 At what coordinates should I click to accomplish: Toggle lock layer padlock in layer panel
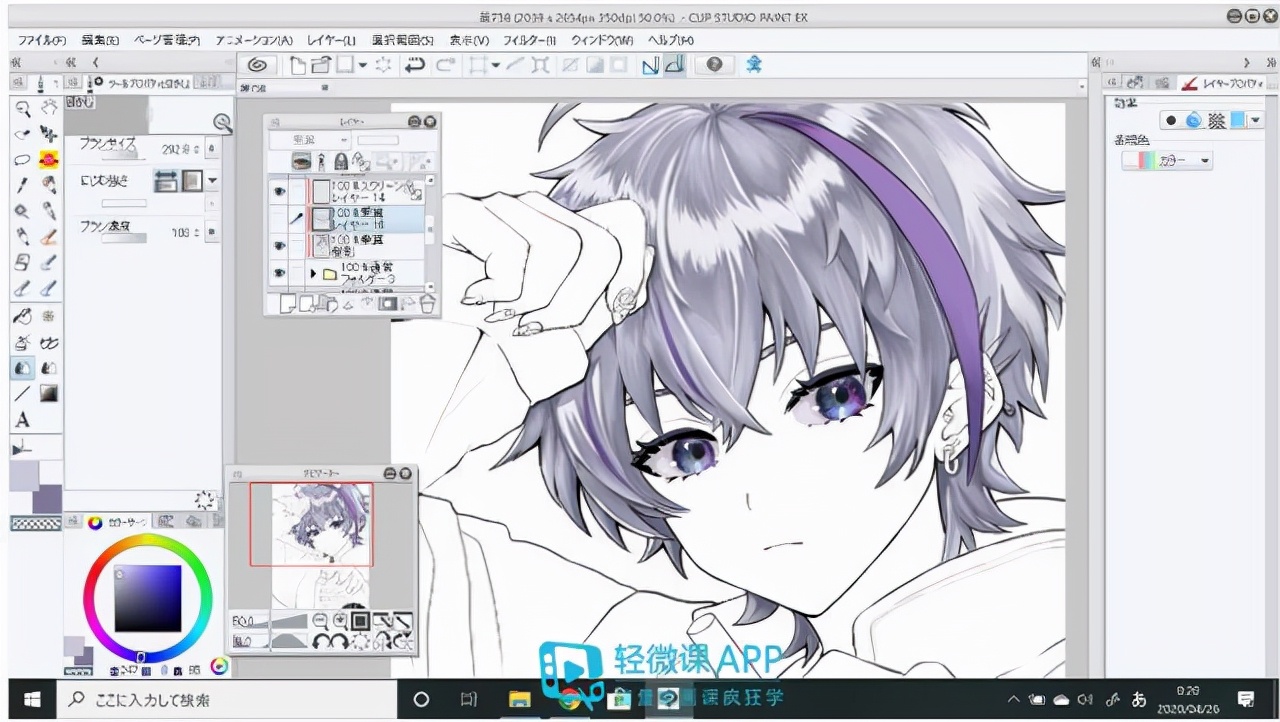coord(341,161)
